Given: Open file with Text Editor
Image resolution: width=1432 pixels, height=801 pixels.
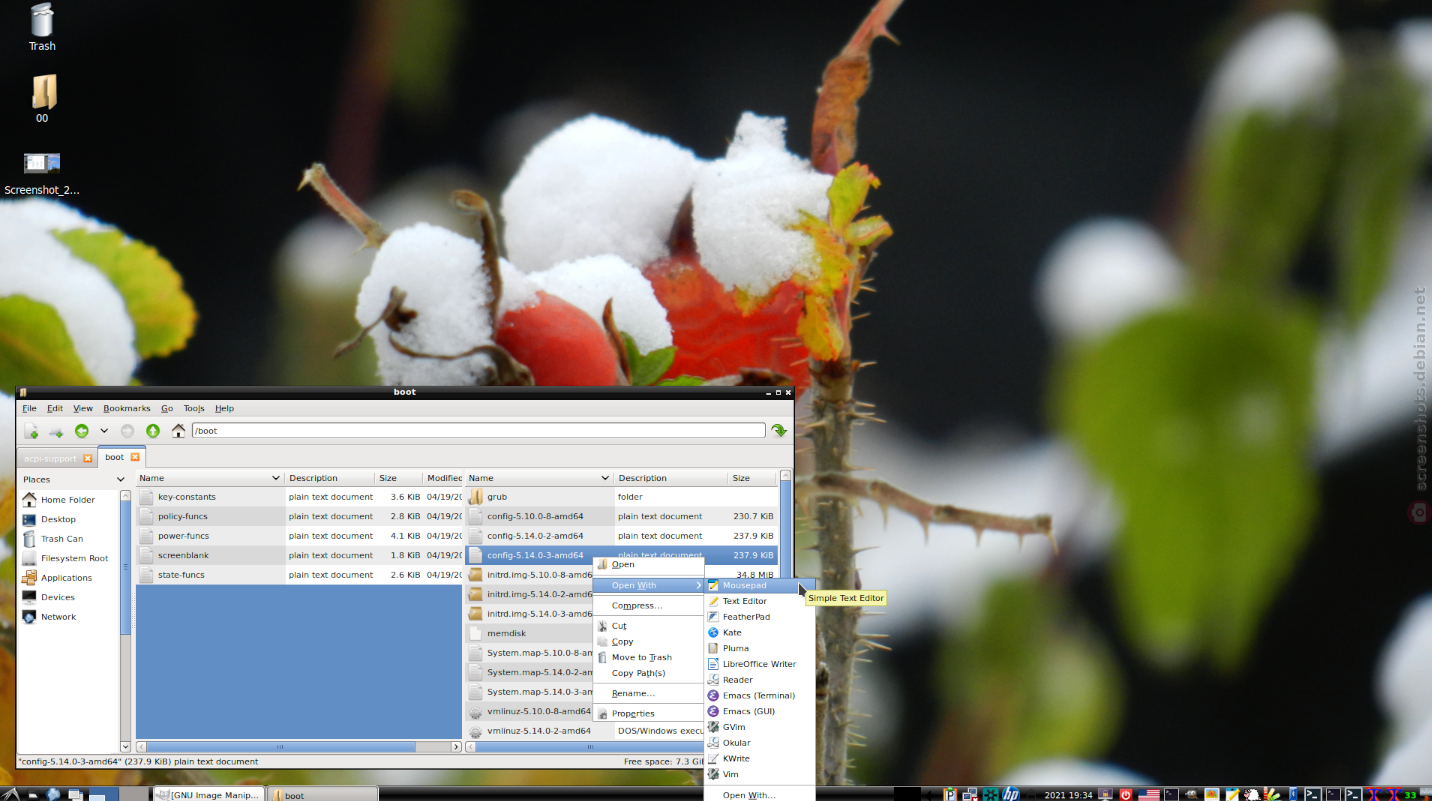Looking at the screenshot, I should (759, 602).
